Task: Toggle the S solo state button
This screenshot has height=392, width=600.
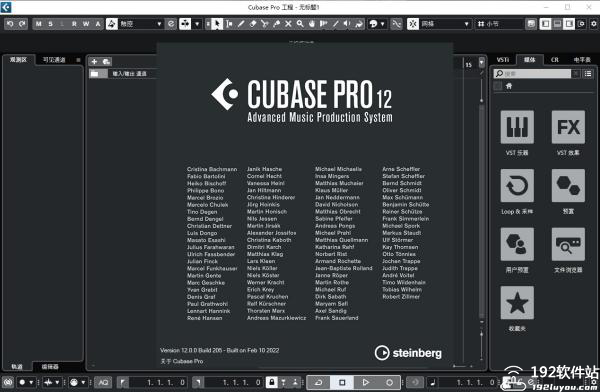Action: point(51,24)
